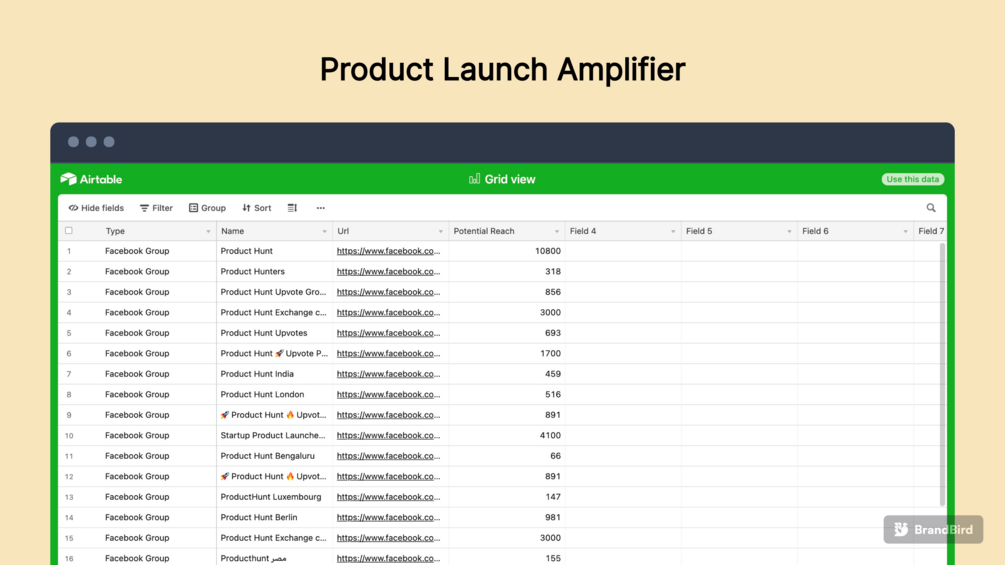
Task: Select the Potential Reach value 318
Action: pyautogui.click(x=506, y=272)
